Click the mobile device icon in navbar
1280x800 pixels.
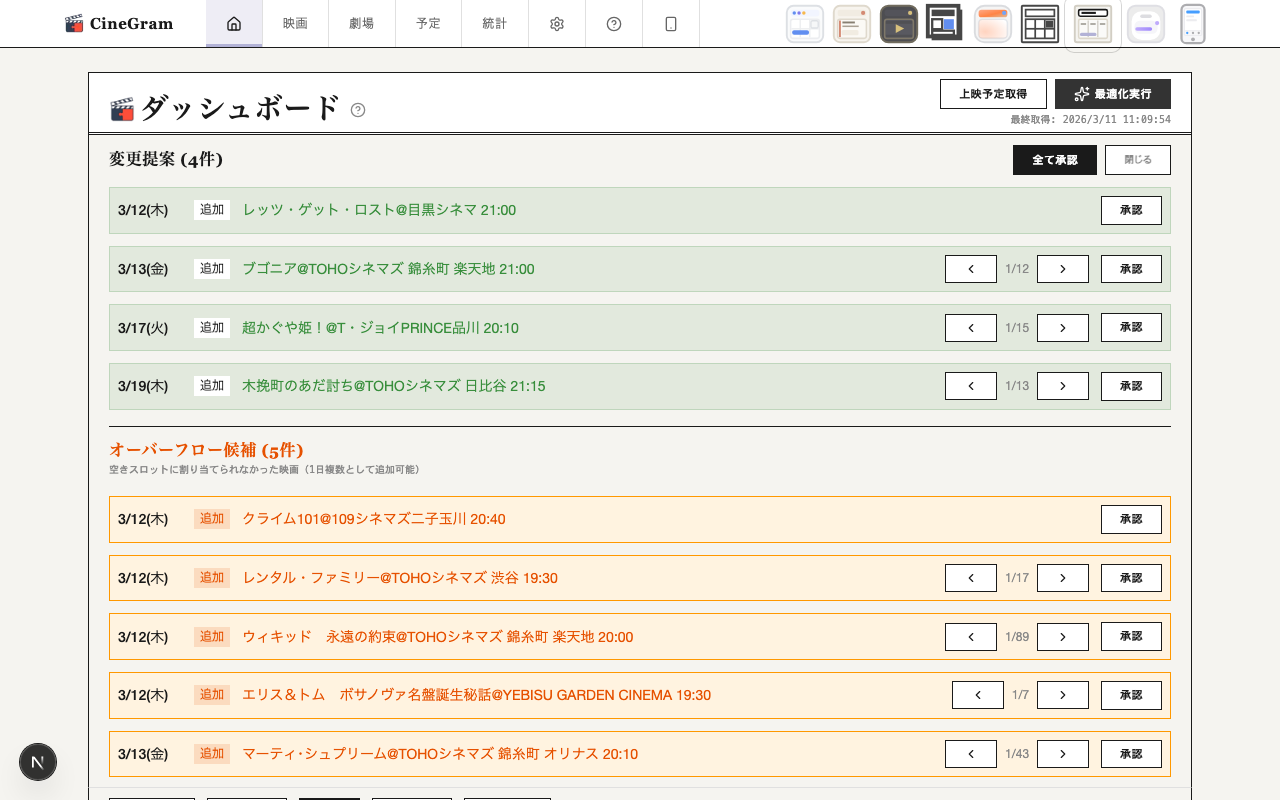[x=671, y=24]
